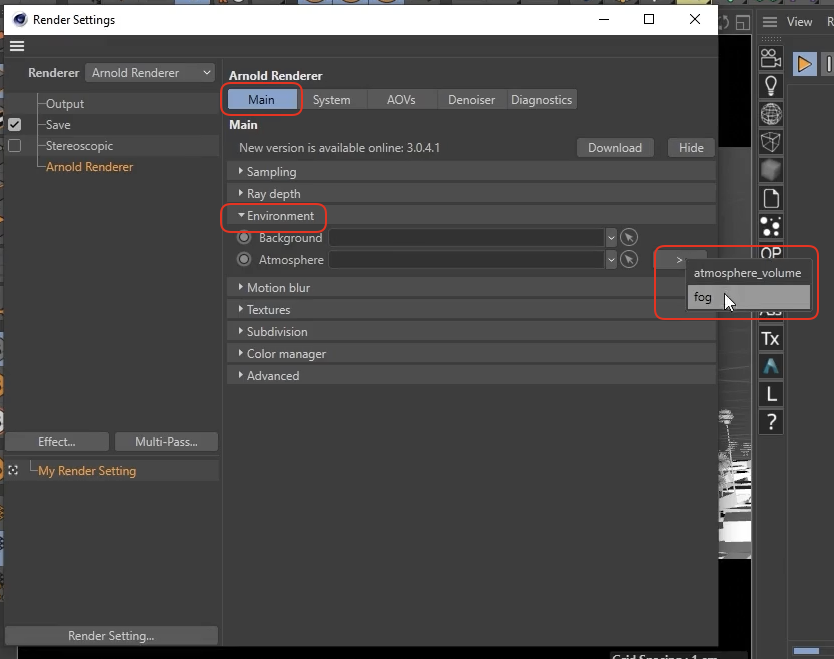Select Arnold Renderer in the settings tree
The height and width of the screenshot is (659, 834).
89,166
